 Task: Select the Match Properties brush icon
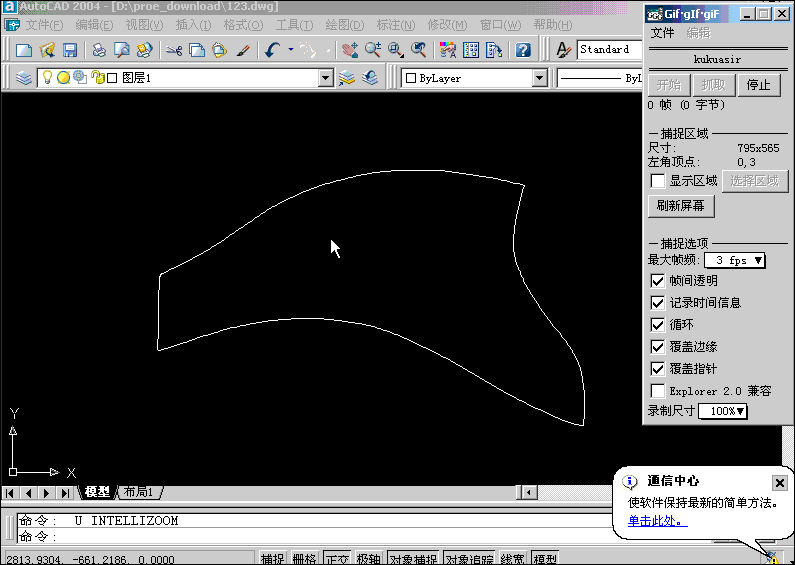[x=243, y=50]
